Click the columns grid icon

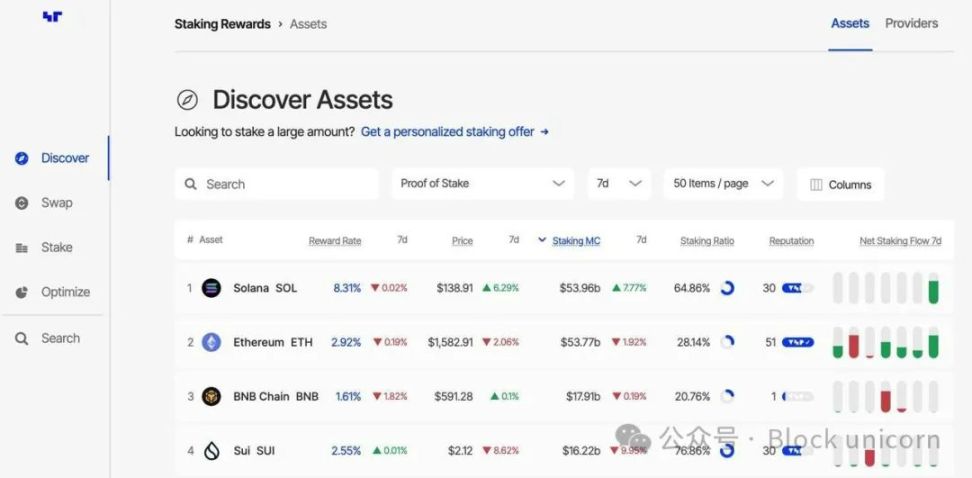816,185
